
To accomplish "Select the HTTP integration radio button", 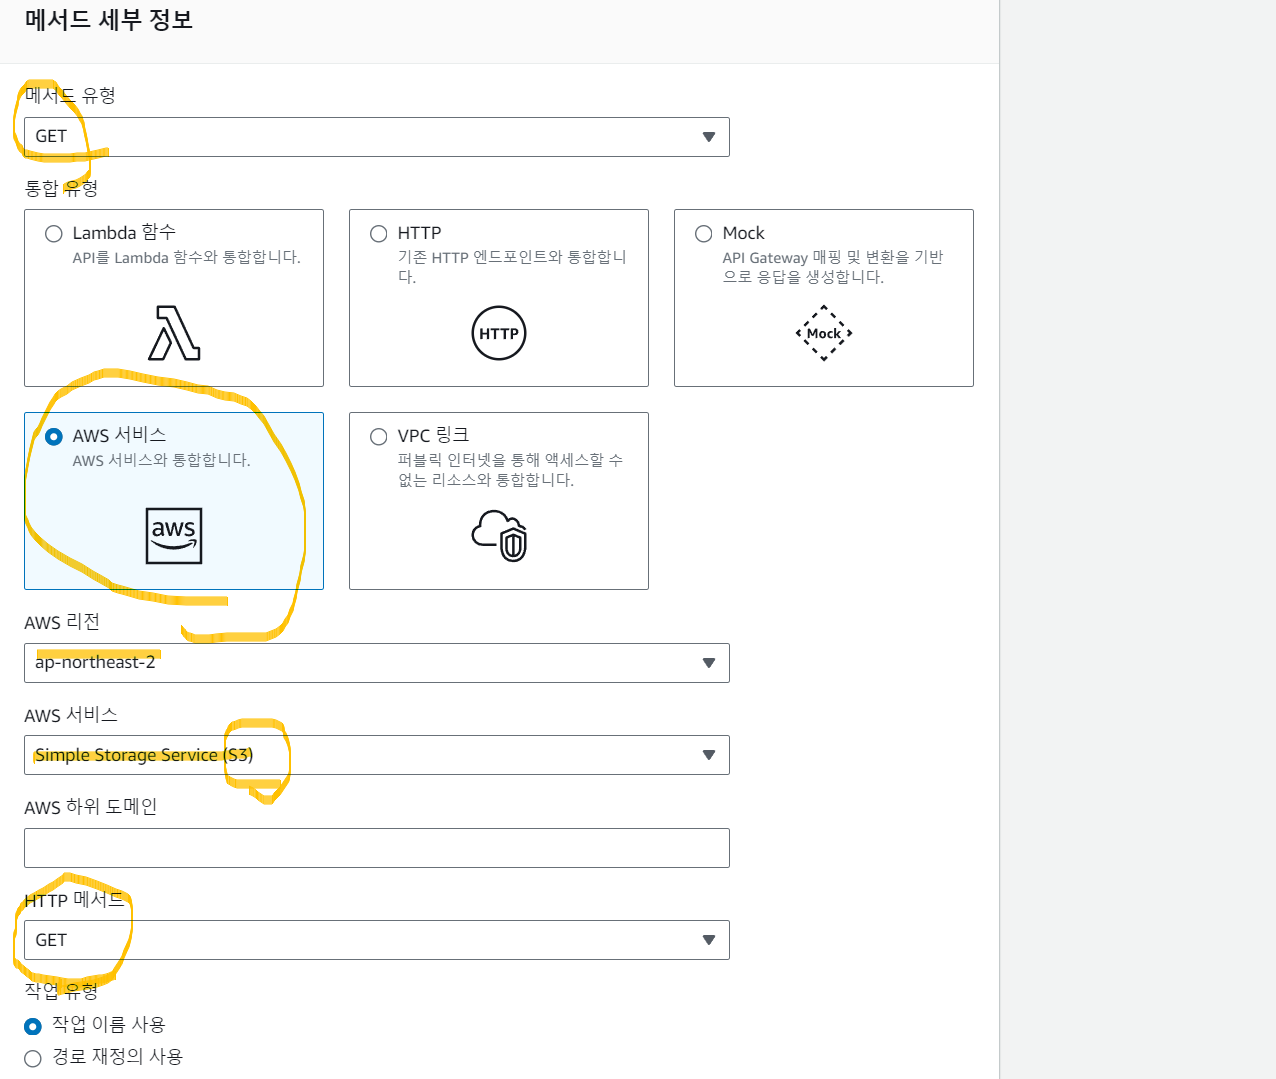I will coord(379,234).
